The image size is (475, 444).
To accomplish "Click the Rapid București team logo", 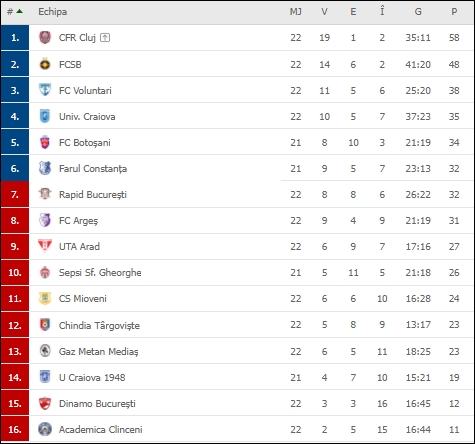I will tap(45, 194).
